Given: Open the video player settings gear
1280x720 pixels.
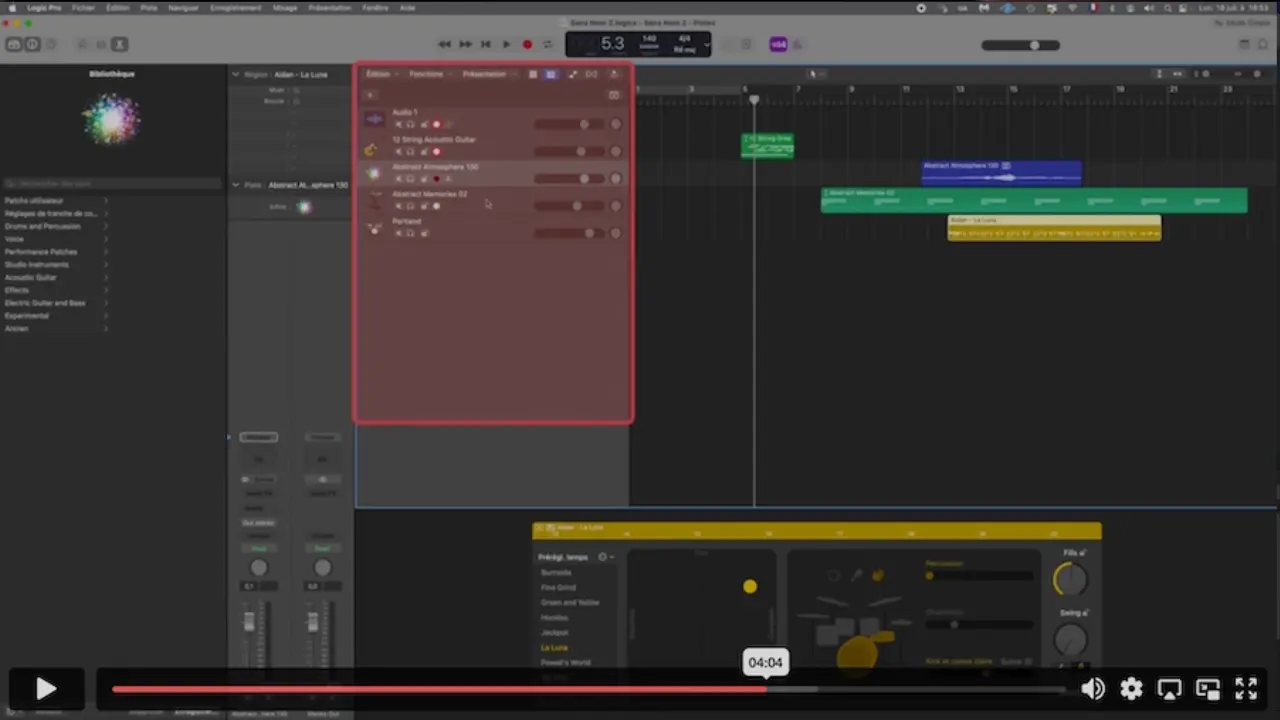Looking at the screenshot, I should 1131,688.
